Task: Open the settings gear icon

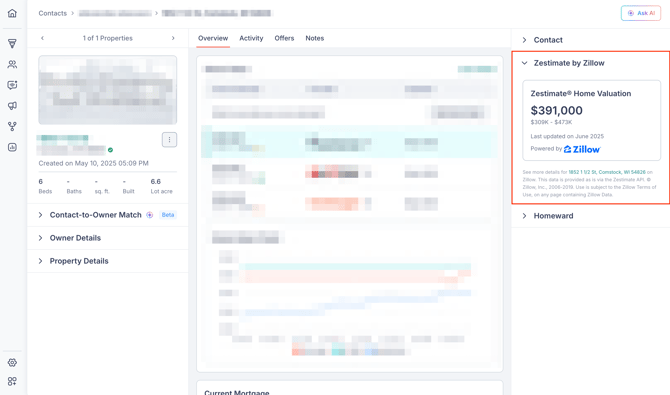Action: pos(12,363)
